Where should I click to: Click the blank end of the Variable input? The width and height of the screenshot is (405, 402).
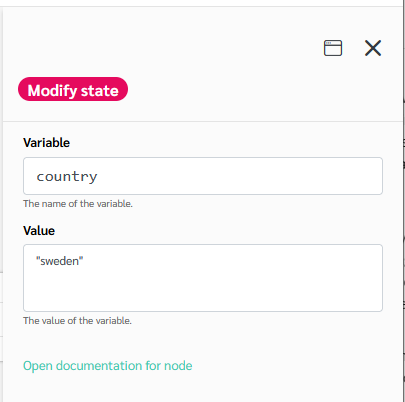(x=240, y=176)
